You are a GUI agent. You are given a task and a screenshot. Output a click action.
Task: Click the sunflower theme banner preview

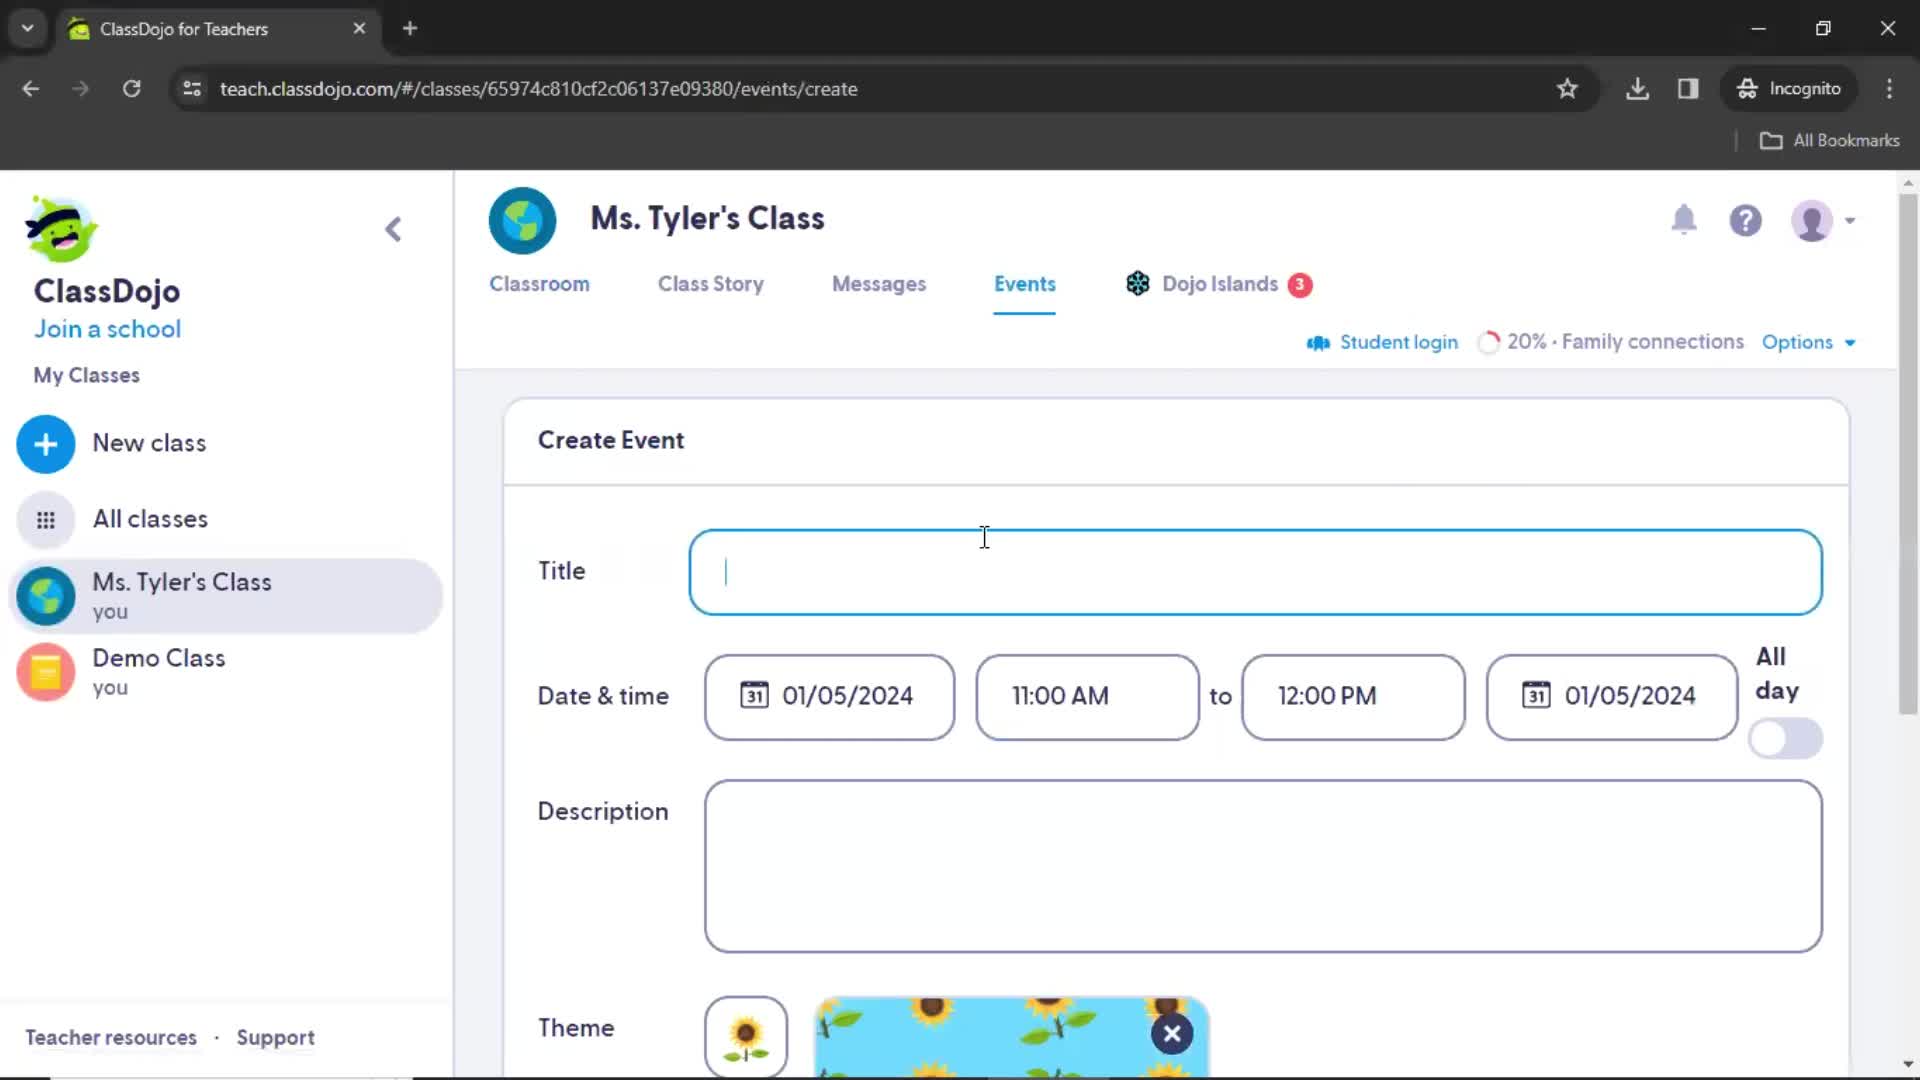coord(1011,1037)
